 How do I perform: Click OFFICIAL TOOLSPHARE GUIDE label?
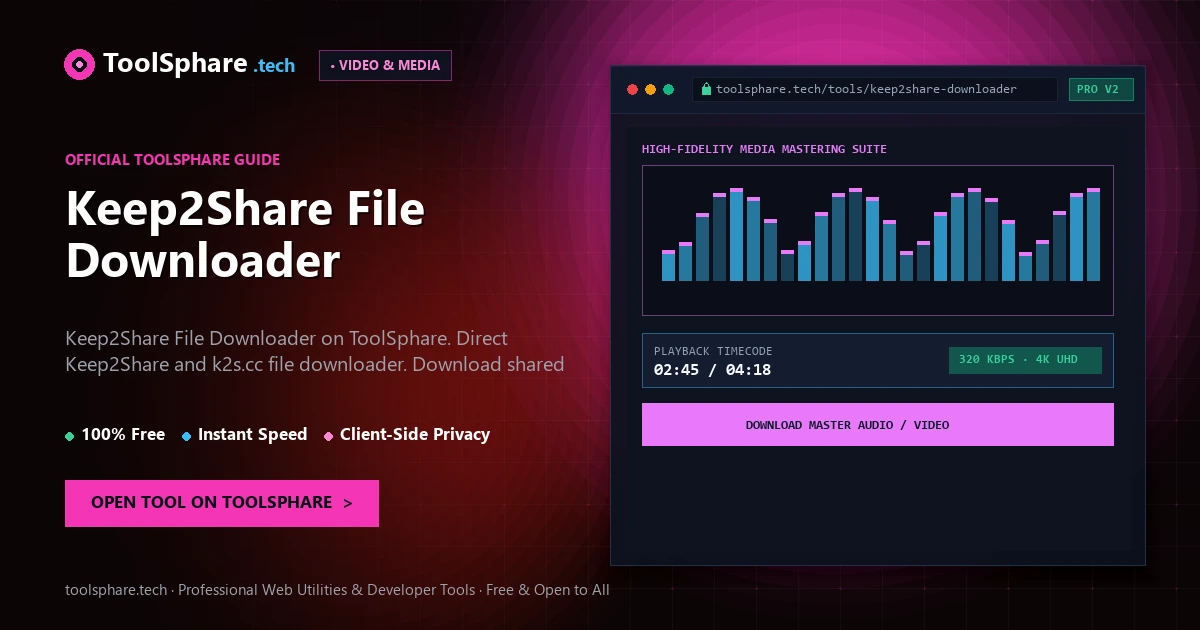172,159
